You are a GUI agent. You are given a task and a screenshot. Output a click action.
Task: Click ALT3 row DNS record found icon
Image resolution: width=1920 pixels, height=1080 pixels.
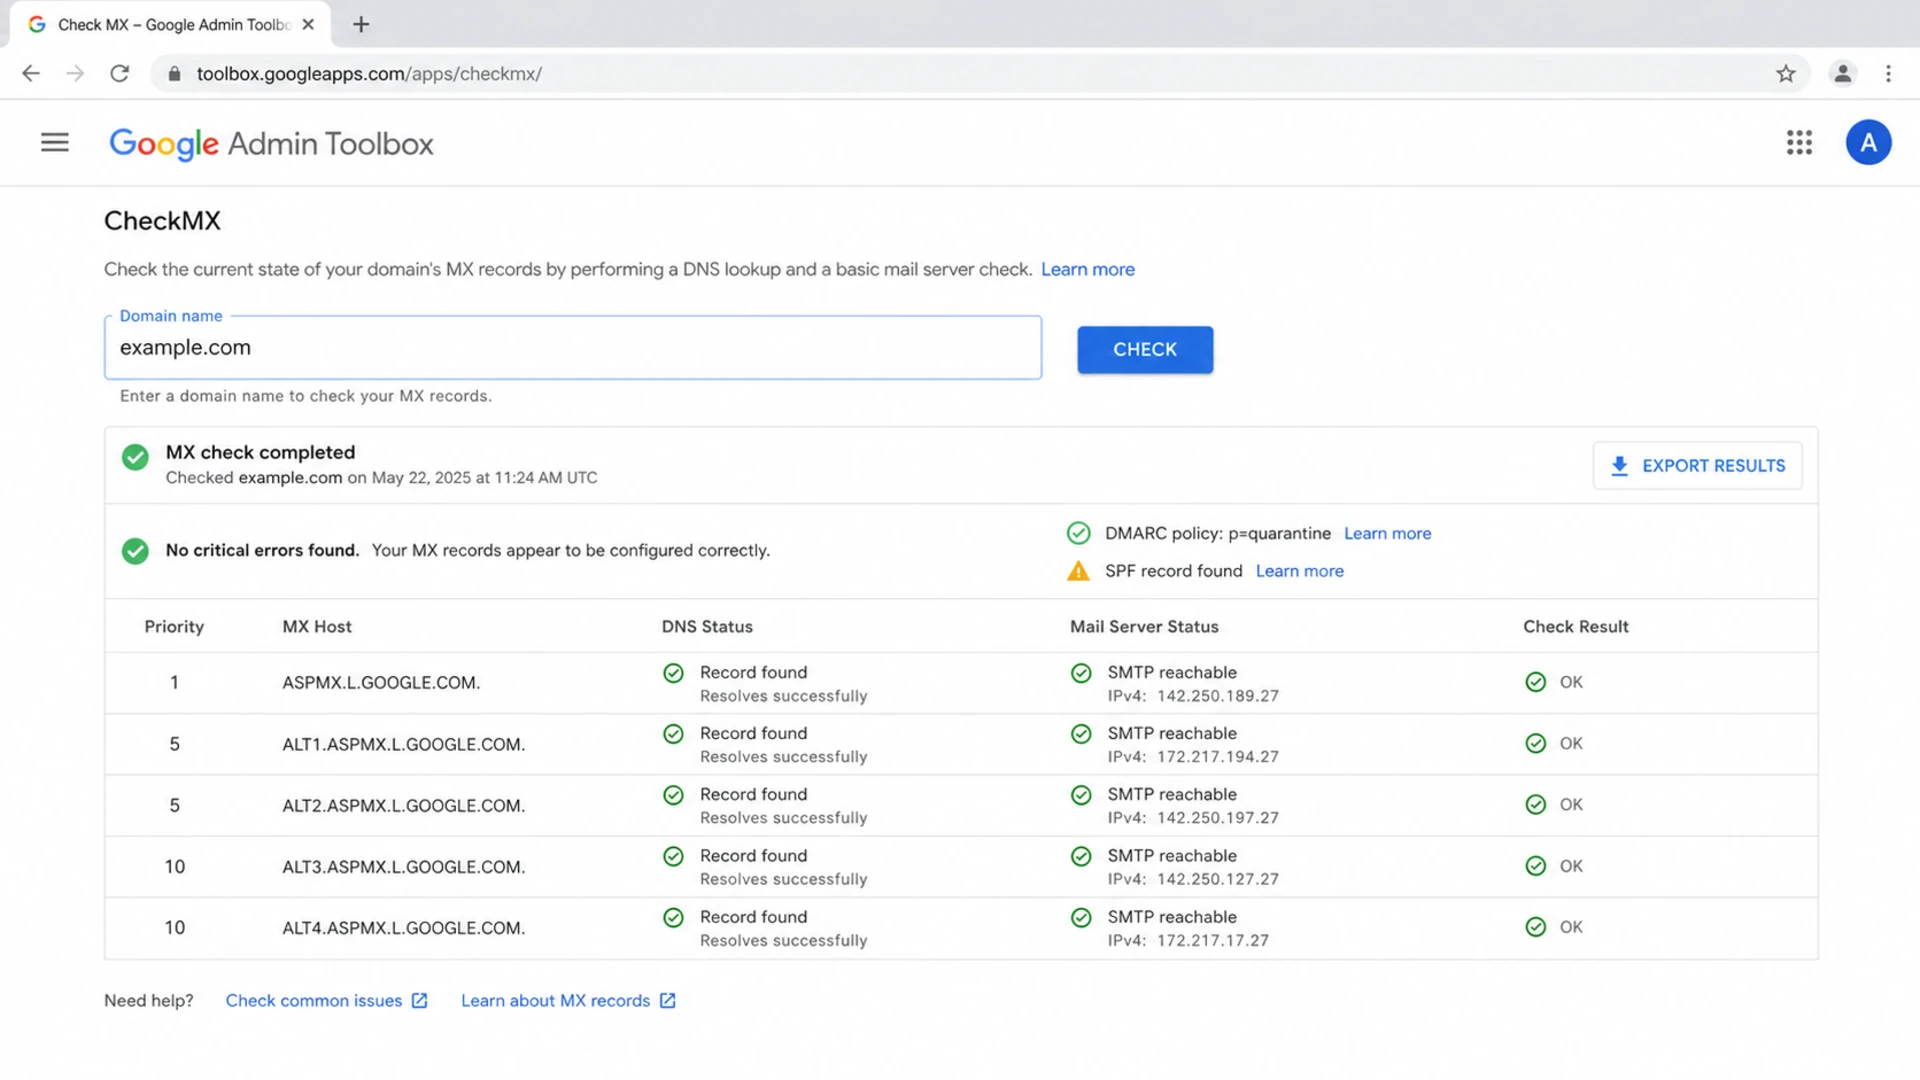click(x=673, y=856)
